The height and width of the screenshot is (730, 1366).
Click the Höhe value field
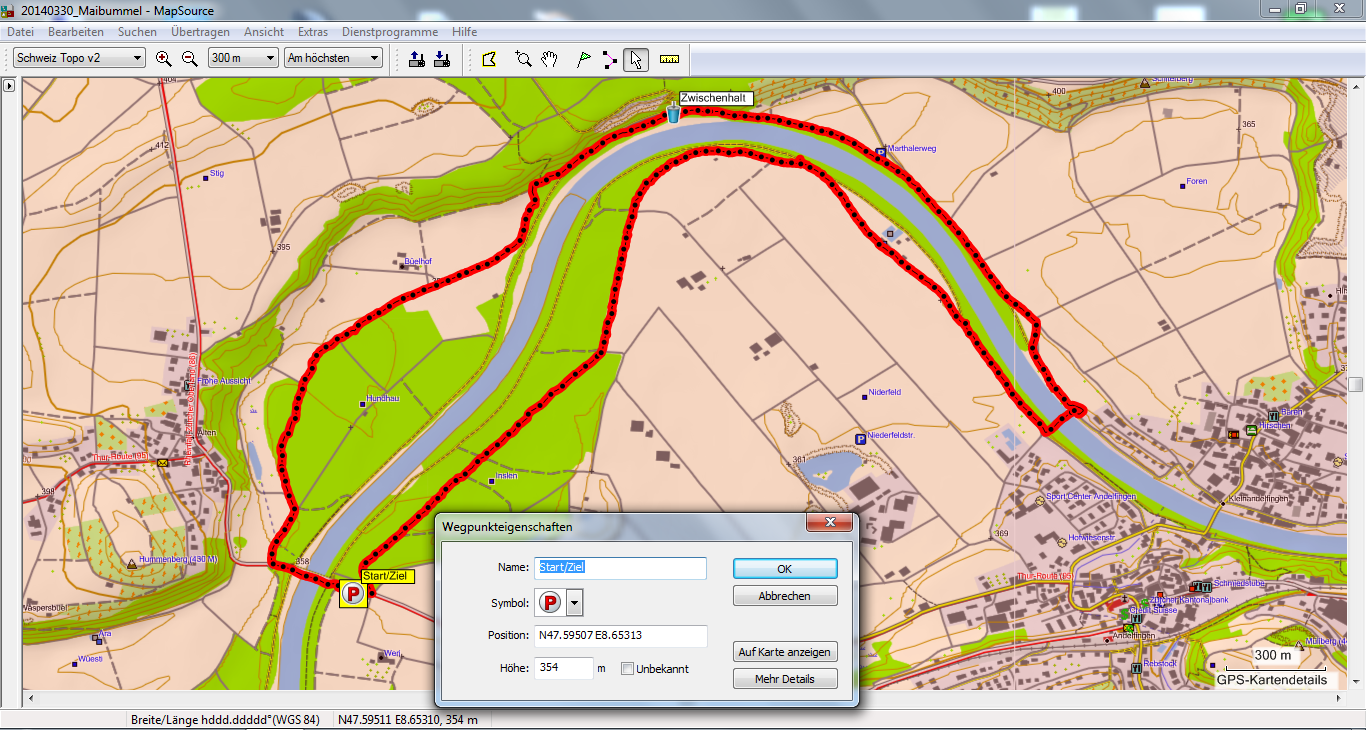[x=563, y=668]
